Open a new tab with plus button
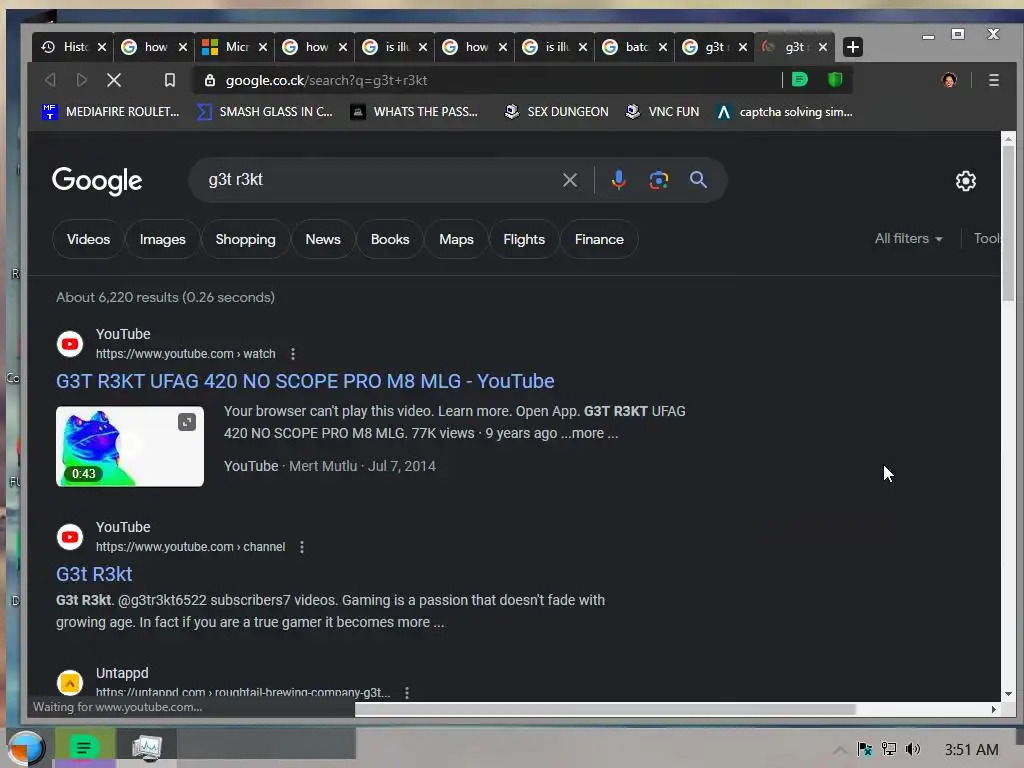This screenshot has height=768, width=1024. [x=852, y=47]
